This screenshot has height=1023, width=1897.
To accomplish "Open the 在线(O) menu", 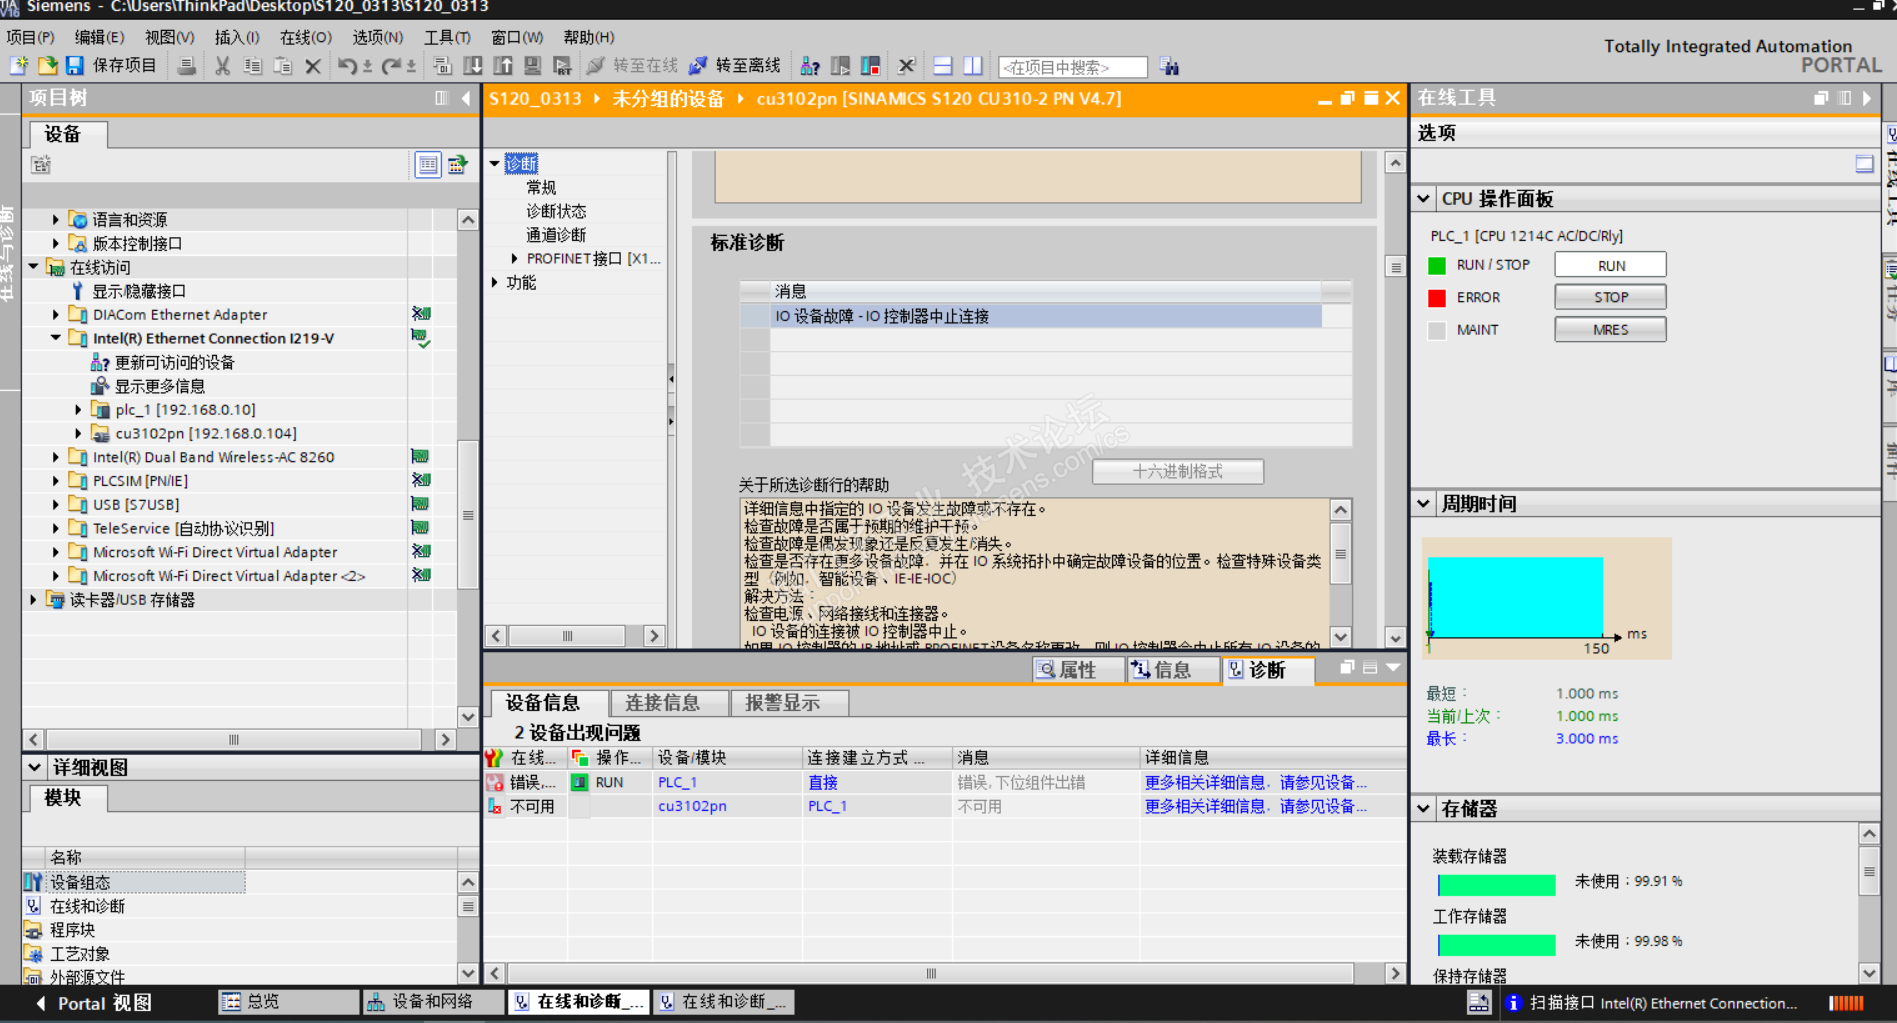I will (x=306, y=37).
